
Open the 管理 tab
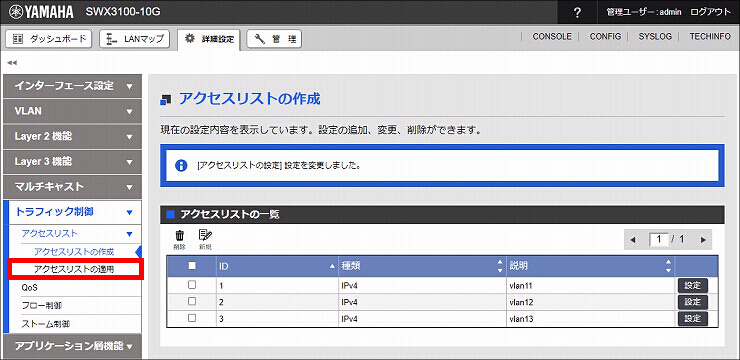[274, 39]
